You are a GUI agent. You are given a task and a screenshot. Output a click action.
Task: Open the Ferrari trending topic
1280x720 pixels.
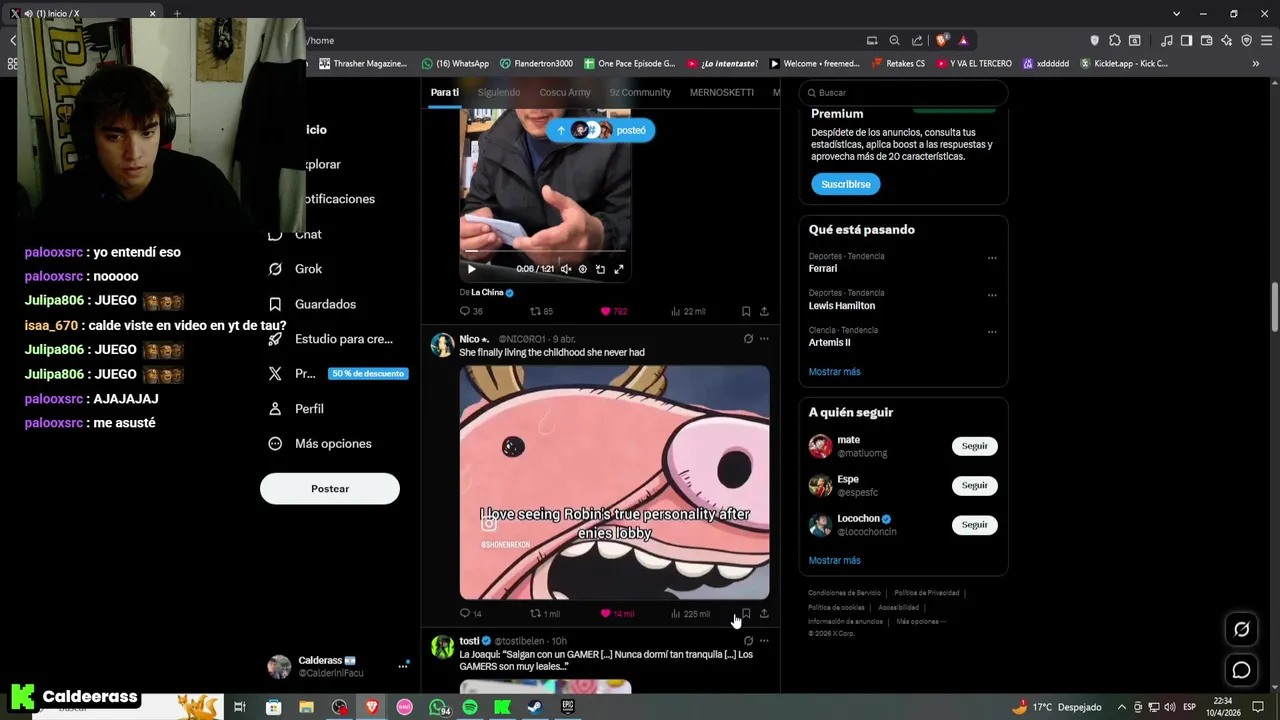(x=823, y=268)
